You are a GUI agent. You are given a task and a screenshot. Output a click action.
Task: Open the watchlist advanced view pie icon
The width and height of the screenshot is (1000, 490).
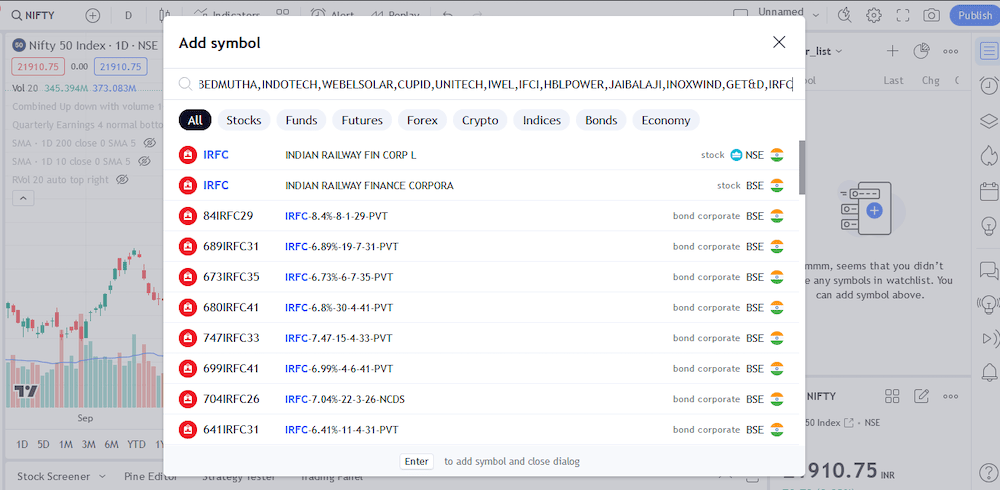[x=921, y=51]
